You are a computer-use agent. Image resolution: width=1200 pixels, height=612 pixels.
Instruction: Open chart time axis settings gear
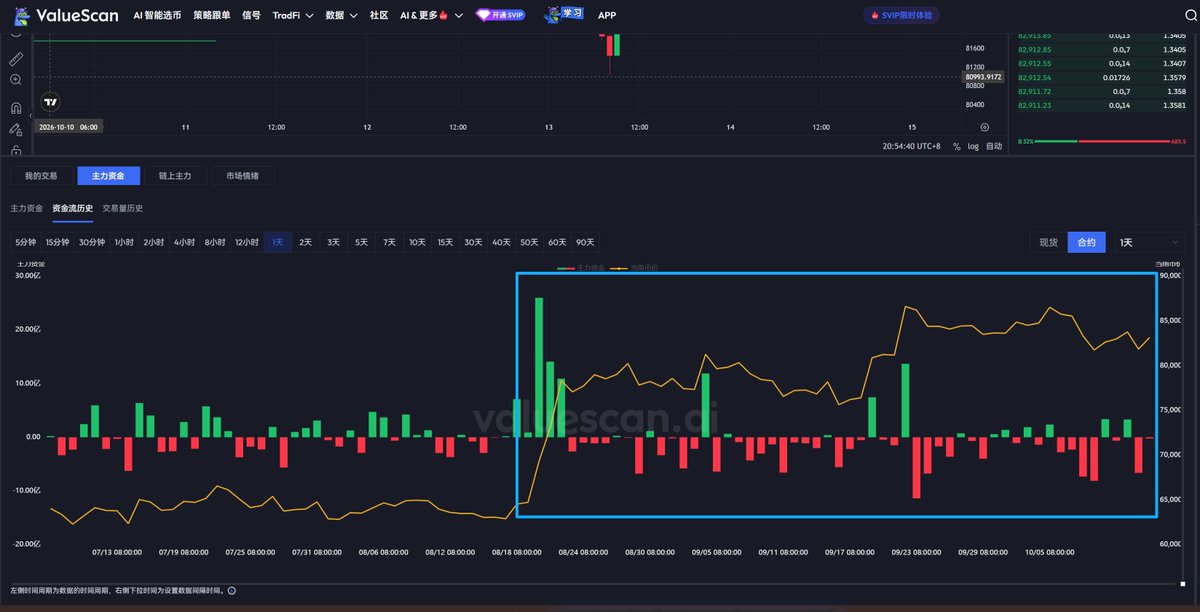[985, 127]
